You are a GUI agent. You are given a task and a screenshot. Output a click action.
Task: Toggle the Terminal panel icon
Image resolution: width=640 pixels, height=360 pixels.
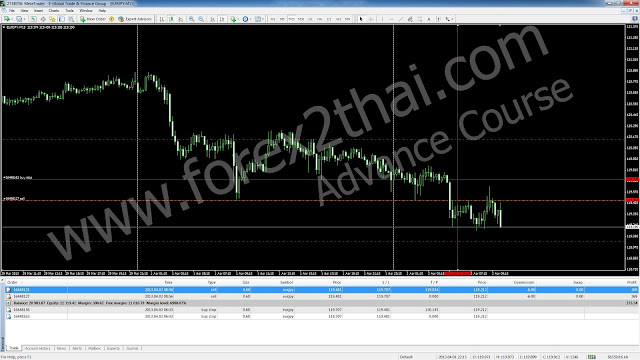[x=62, y=19]
